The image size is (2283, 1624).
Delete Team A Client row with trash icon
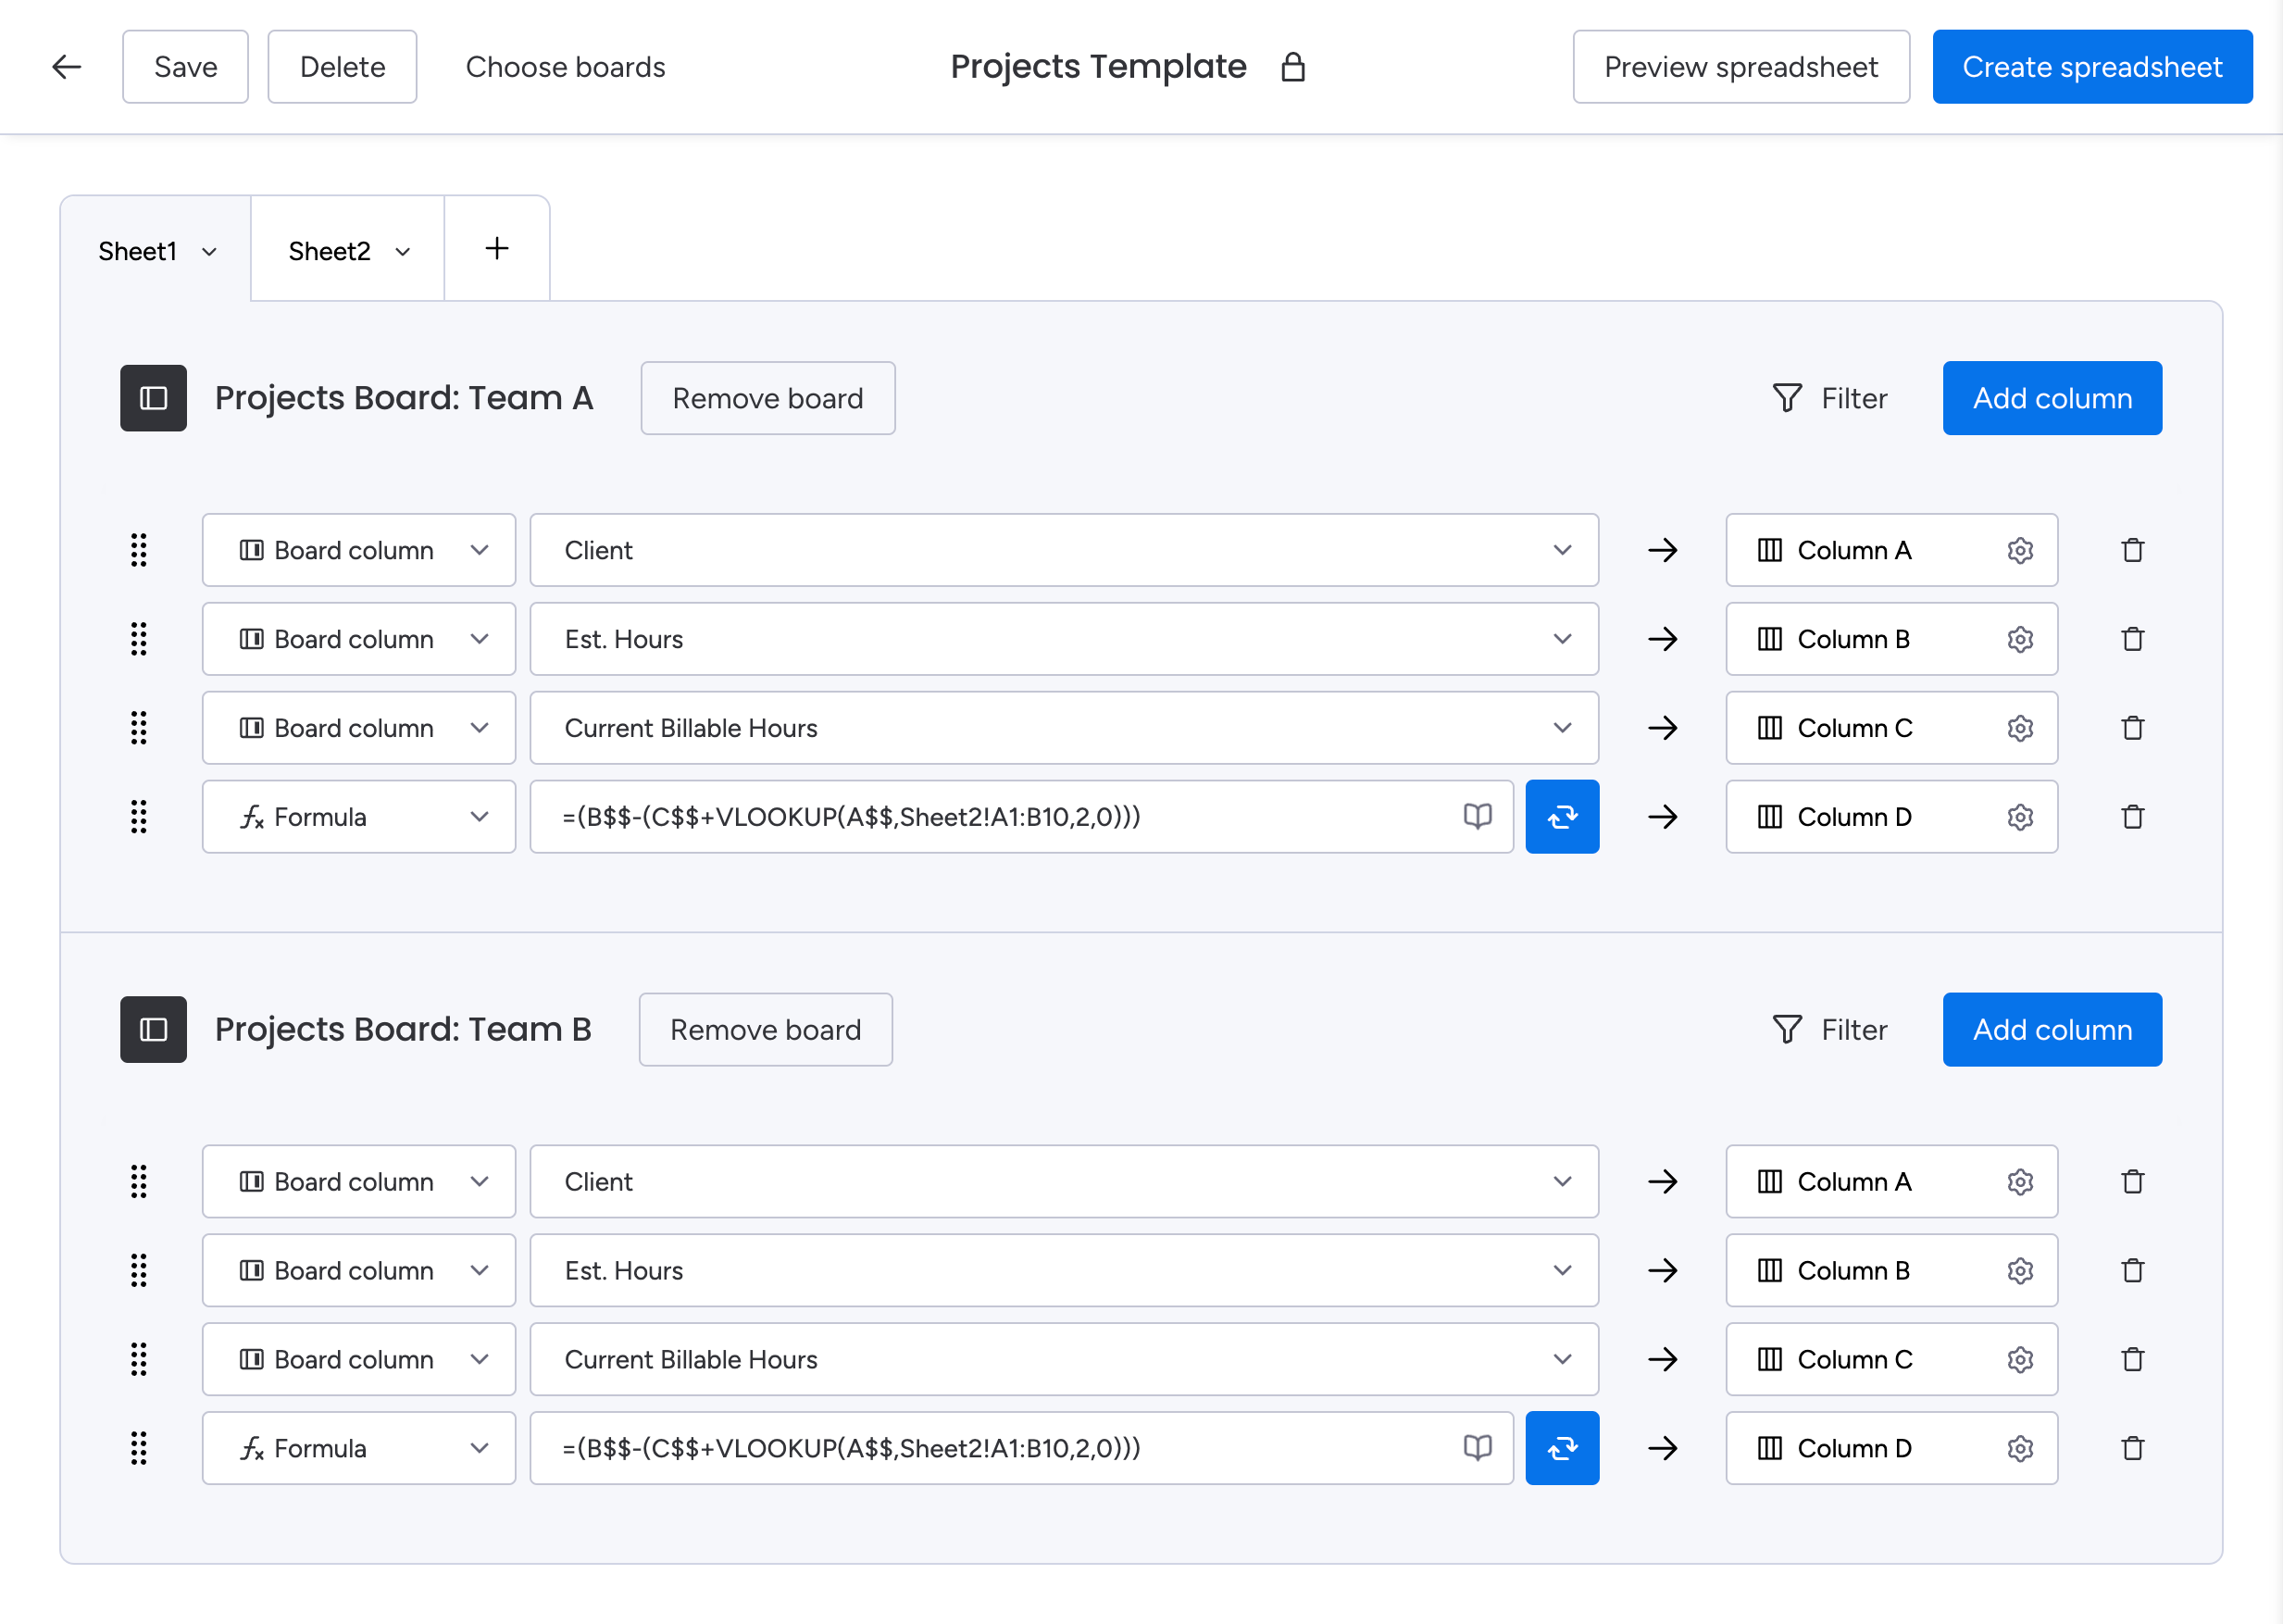pyautogui.click(x=2132, y=550)
